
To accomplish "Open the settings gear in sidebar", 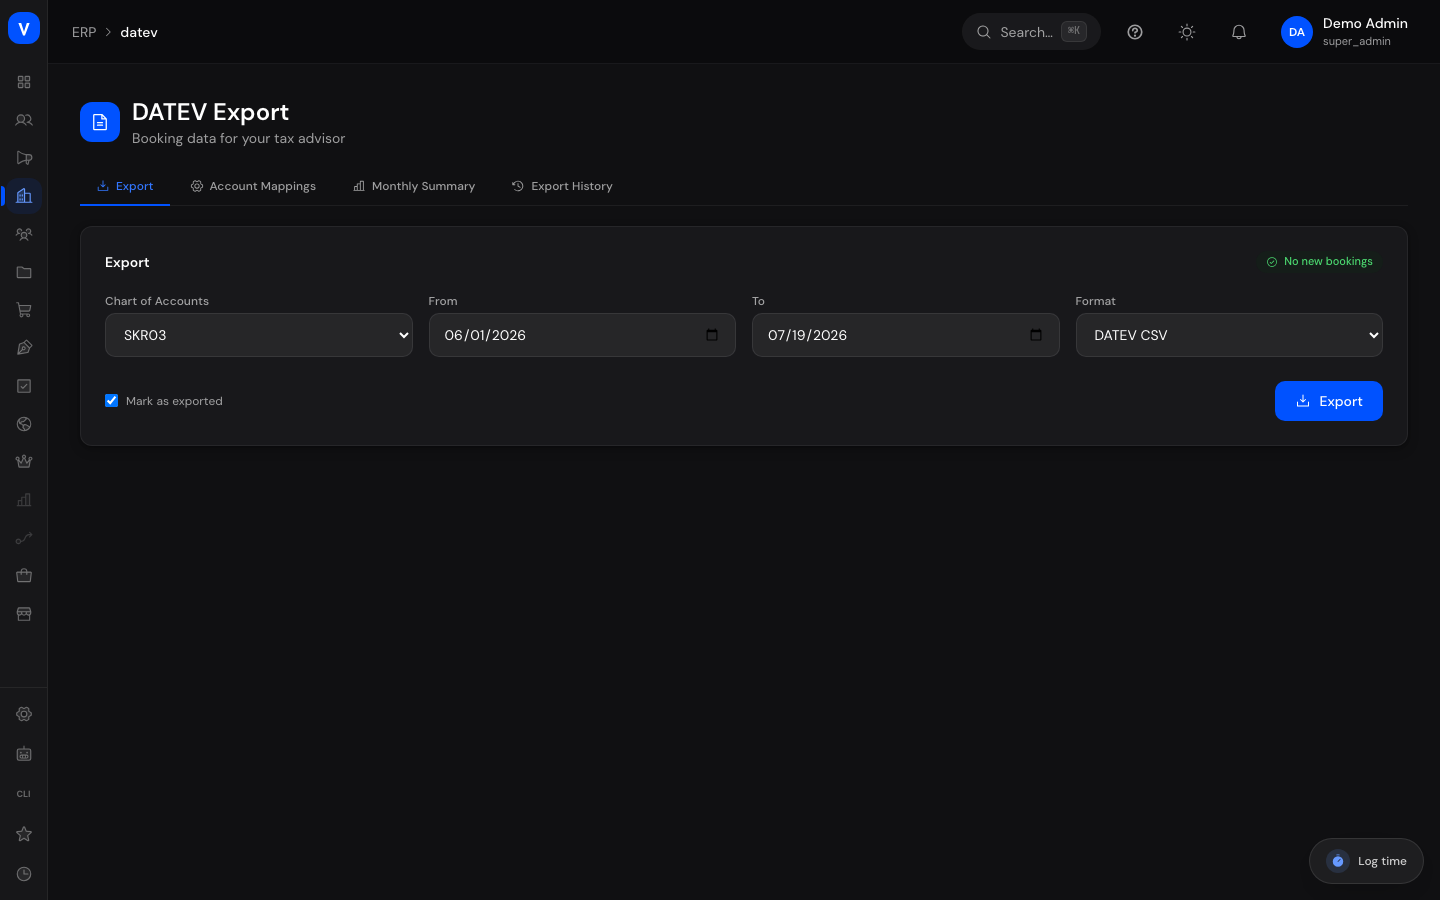I will (24, 714).
